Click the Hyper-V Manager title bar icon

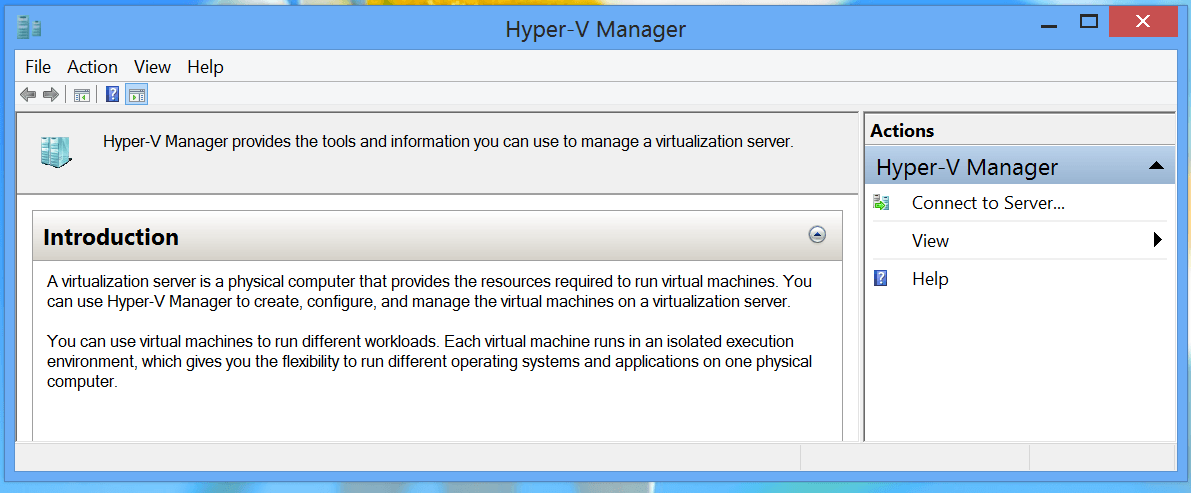pyautogui.click(x=29, y=29)
